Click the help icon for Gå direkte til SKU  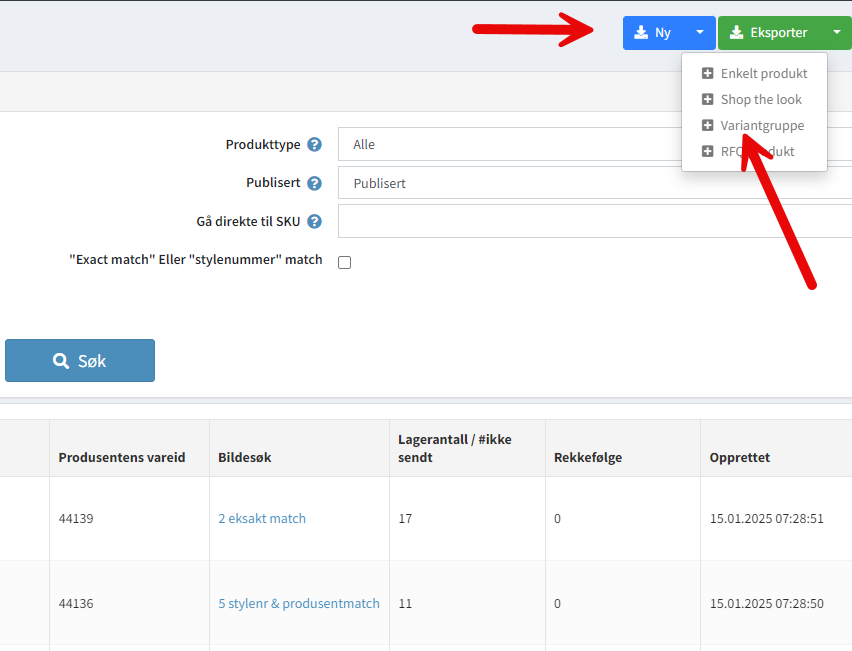pos(314,222)
